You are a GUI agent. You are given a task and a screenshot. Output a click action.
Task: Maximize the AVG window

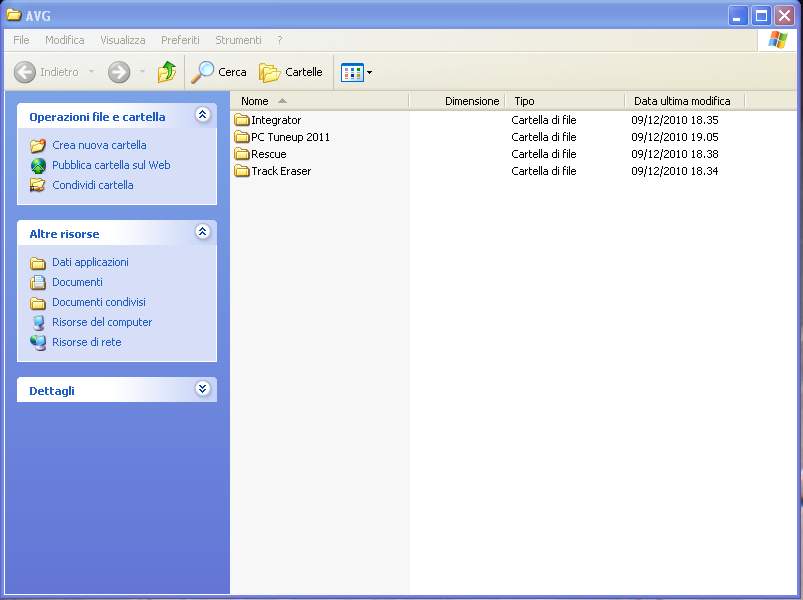[x=762, y=16]
